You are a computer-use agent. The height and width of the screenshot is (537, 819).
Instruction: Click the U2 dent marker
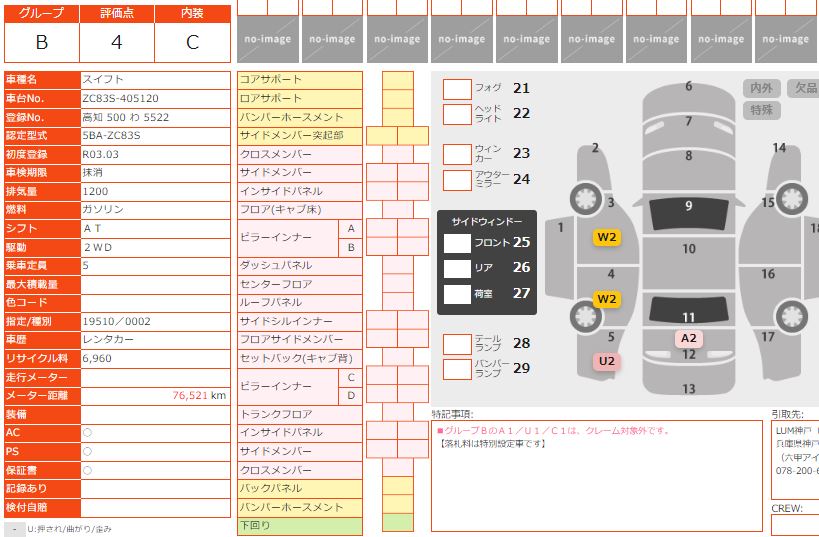[x=607, y=361]
